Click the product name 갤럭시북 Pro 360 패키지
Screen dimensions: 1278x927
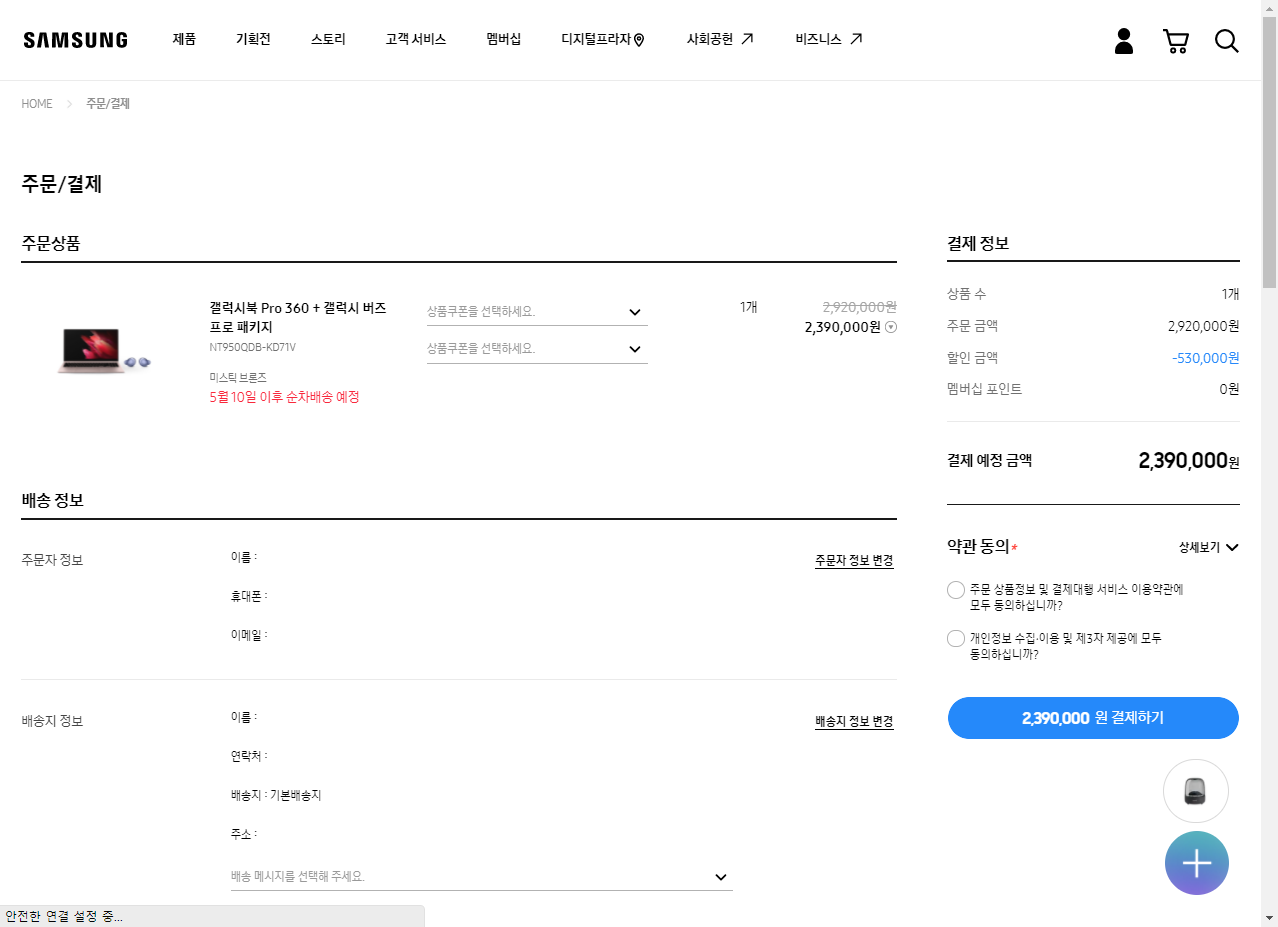(x=298, y=317)
